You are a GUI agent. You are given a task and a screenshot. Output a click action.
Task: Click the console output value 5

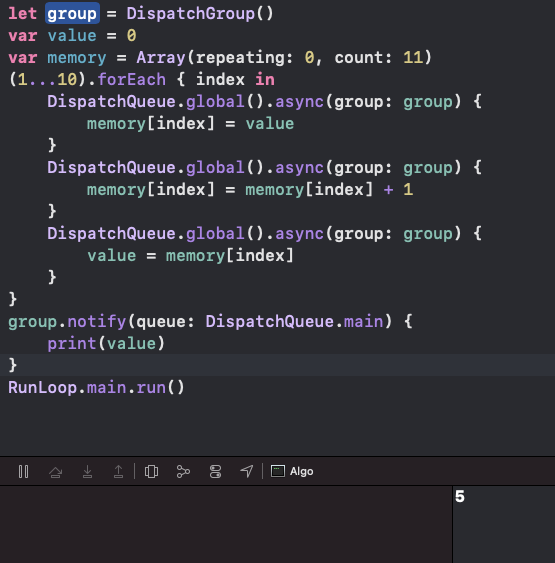(460, 497)
